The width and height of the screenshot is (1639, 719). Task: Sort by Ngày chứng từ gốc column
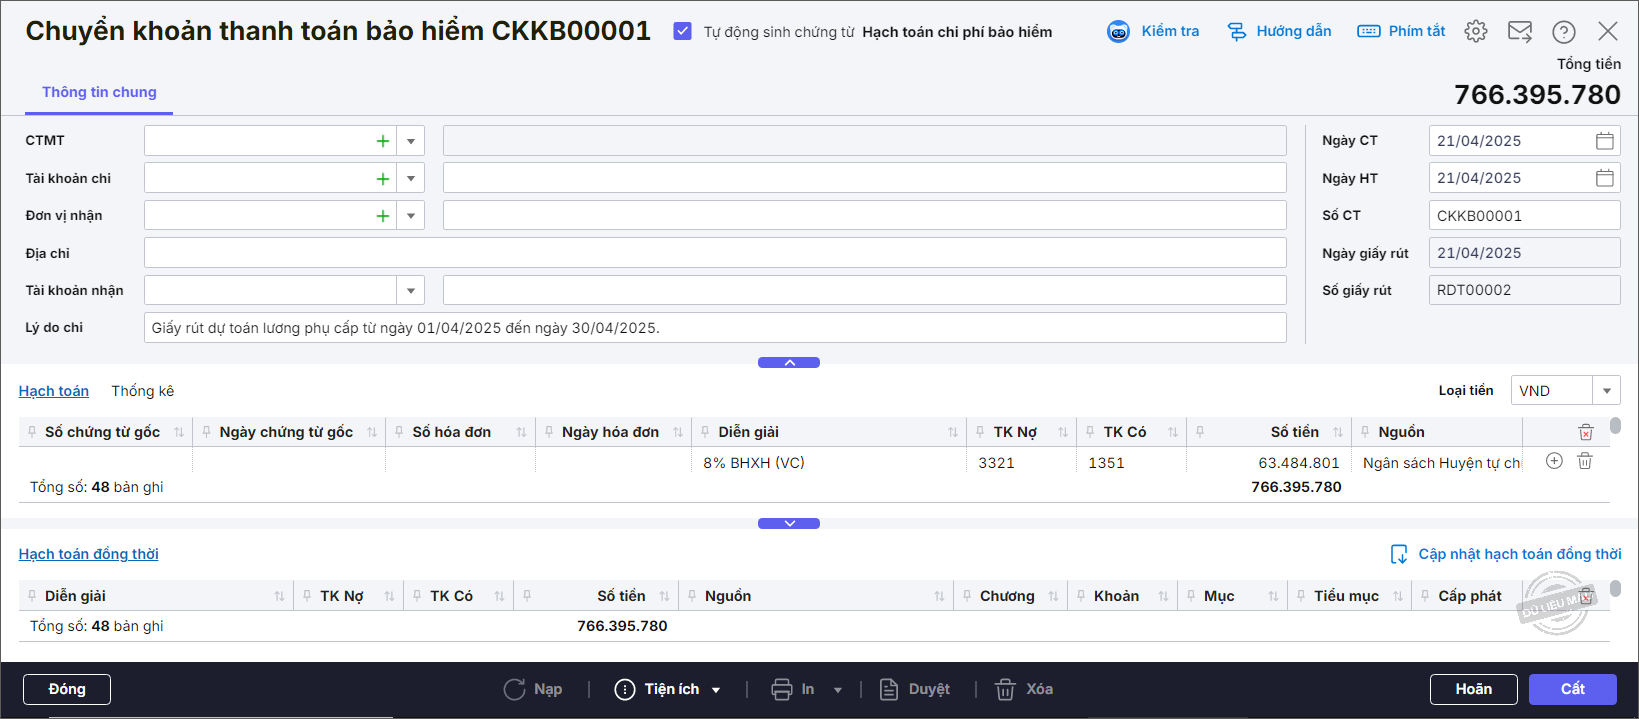pyautogui.click(x=372, y=432)
